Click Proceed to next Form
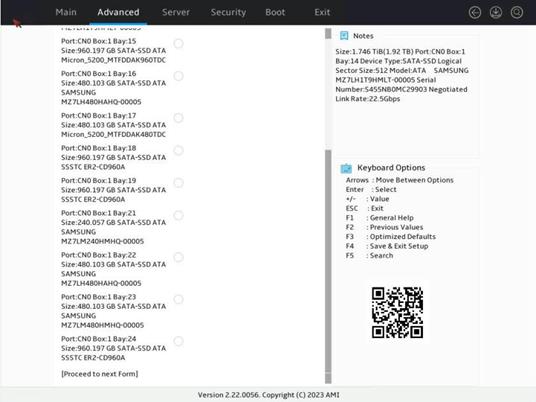This screenshot has height=402, width=536. (99, 374)
